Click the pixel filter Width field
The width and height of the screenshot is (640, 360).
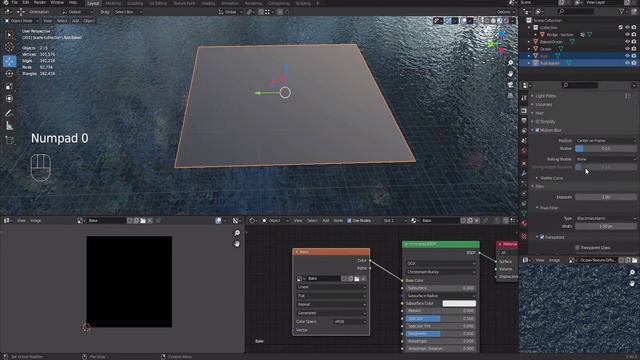coord(606,226)
